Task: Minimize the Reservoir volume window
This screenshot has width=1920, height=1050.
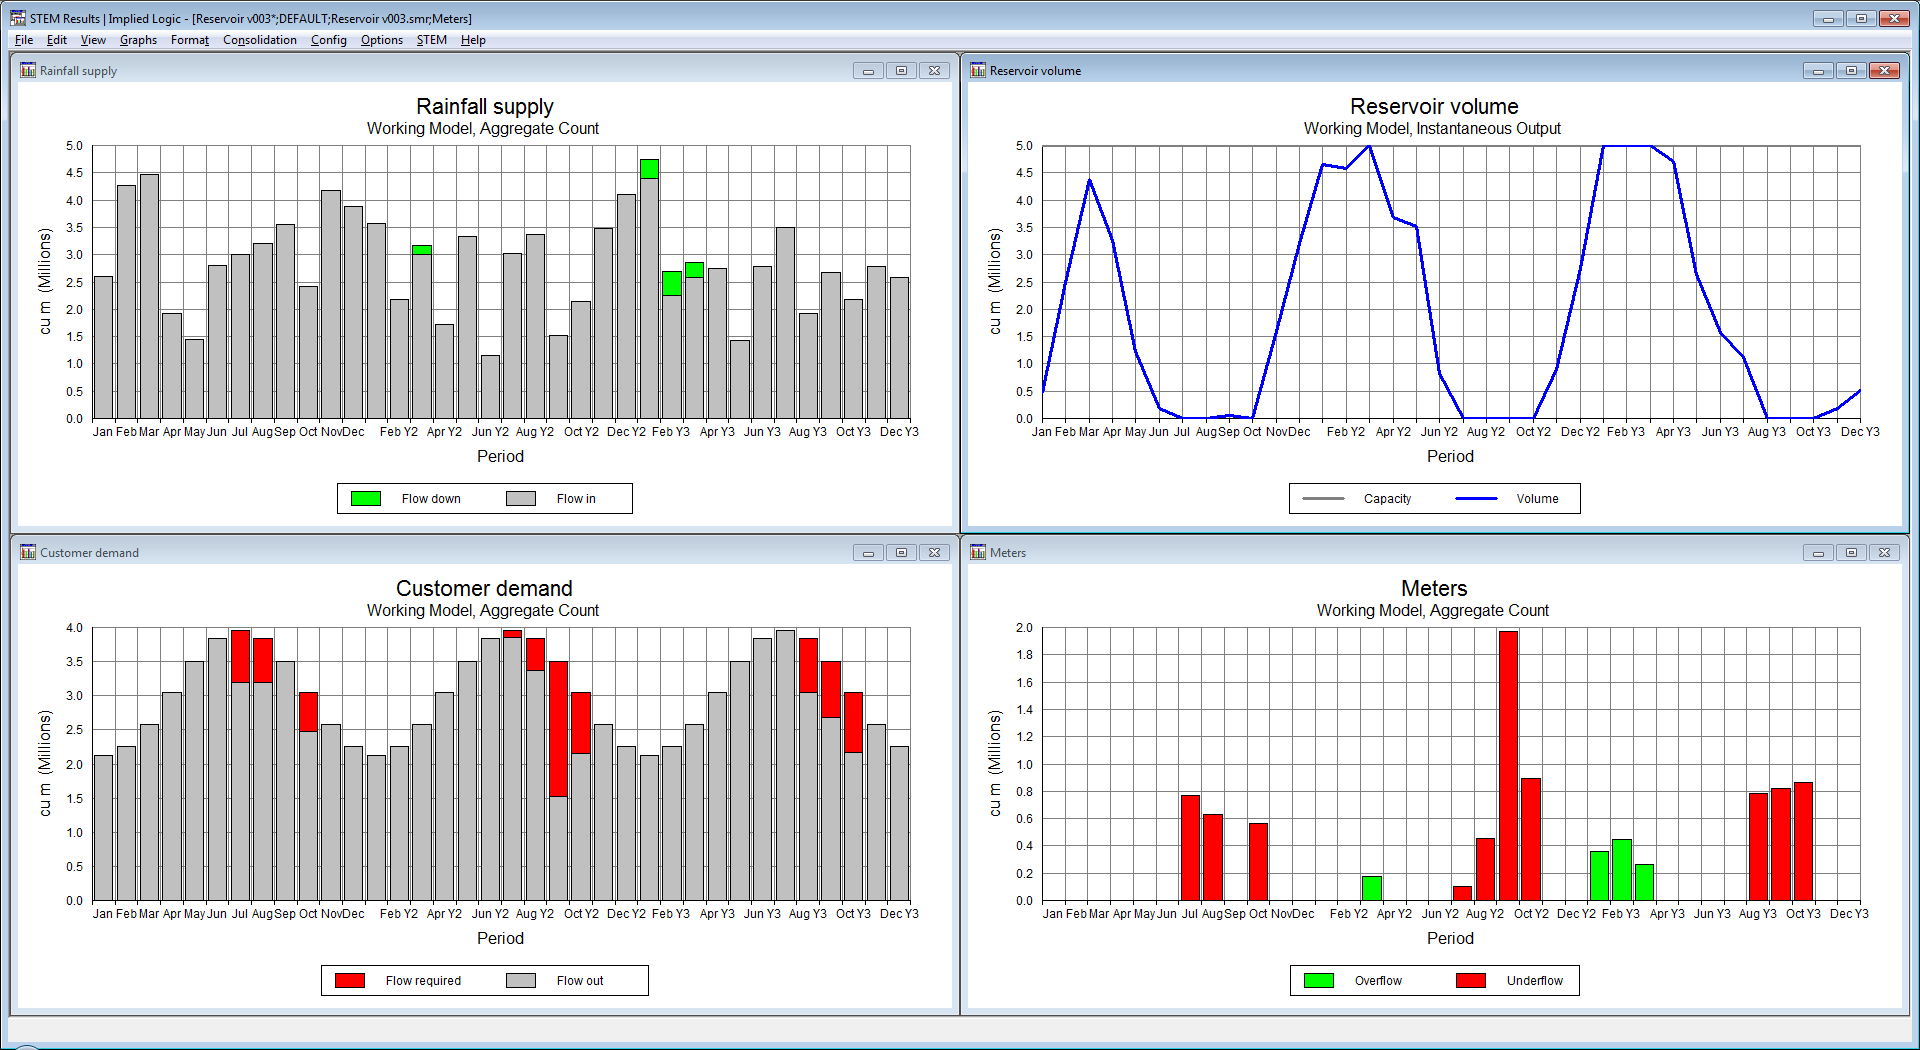Action: coord(1818,71)
